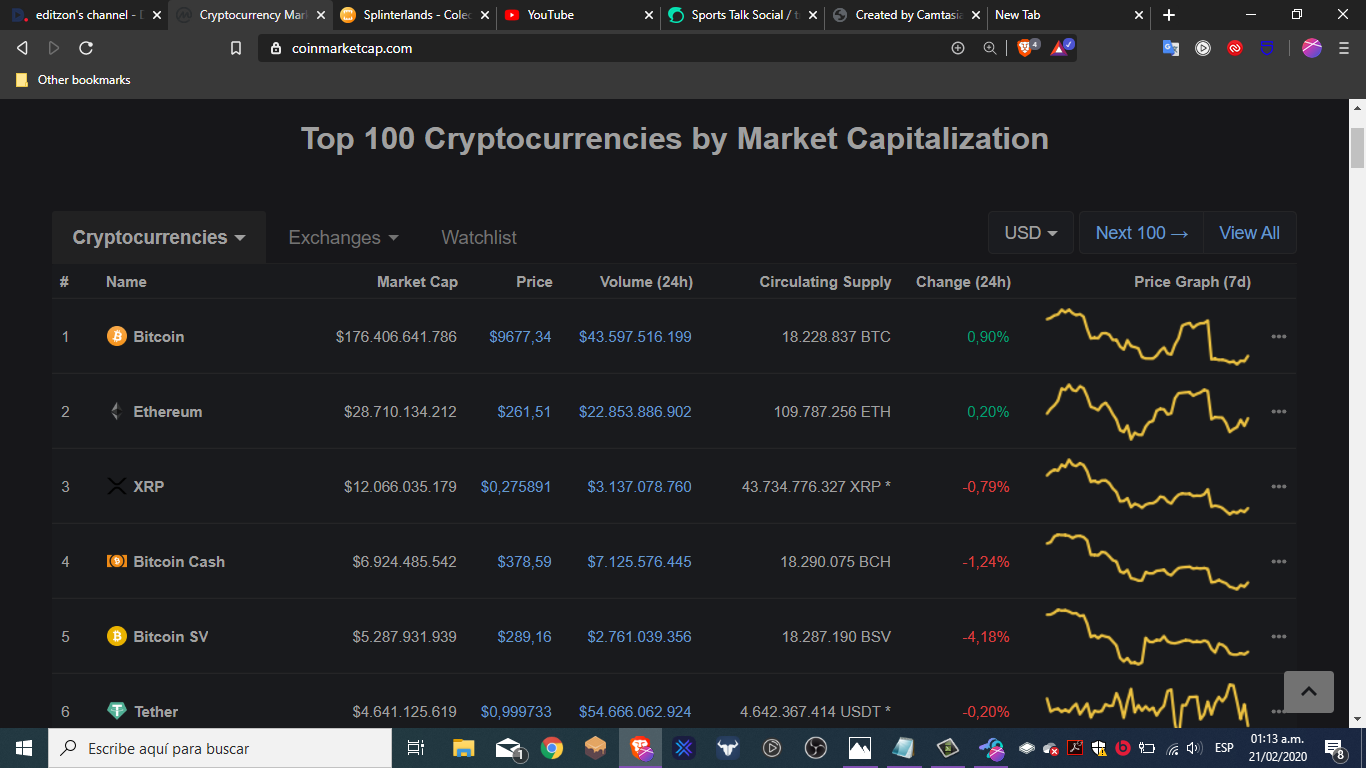Switch to the Created by Camtasia tab

click(905, 15)
